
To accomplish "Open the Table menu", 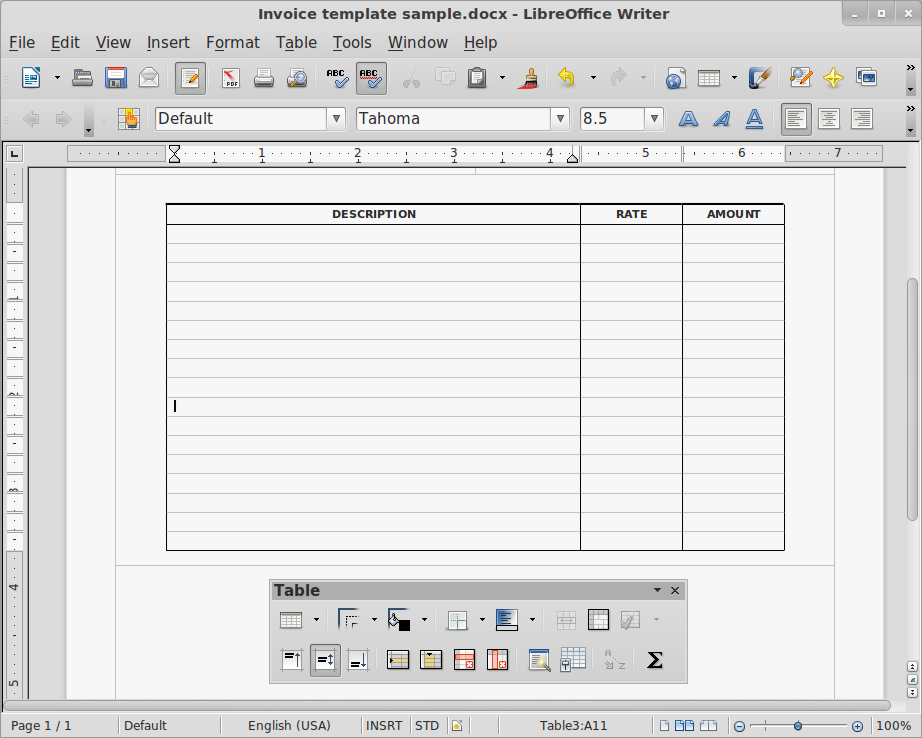I will tap(296, 42).
